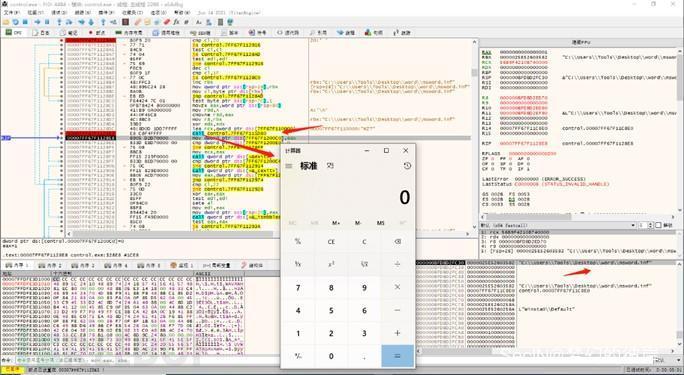
Task: Click the Step Over toolbar icon
Action: click(70, 22)
